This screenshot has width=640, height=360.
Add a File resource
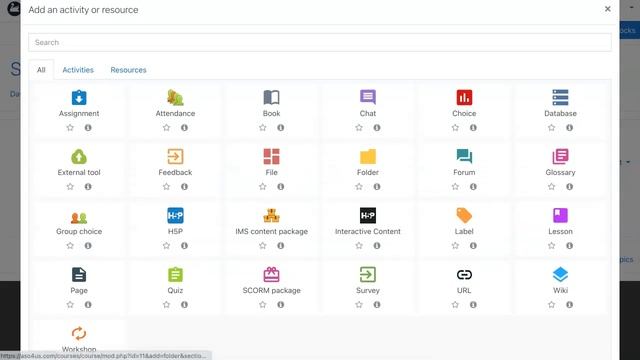tap(271, 156)
